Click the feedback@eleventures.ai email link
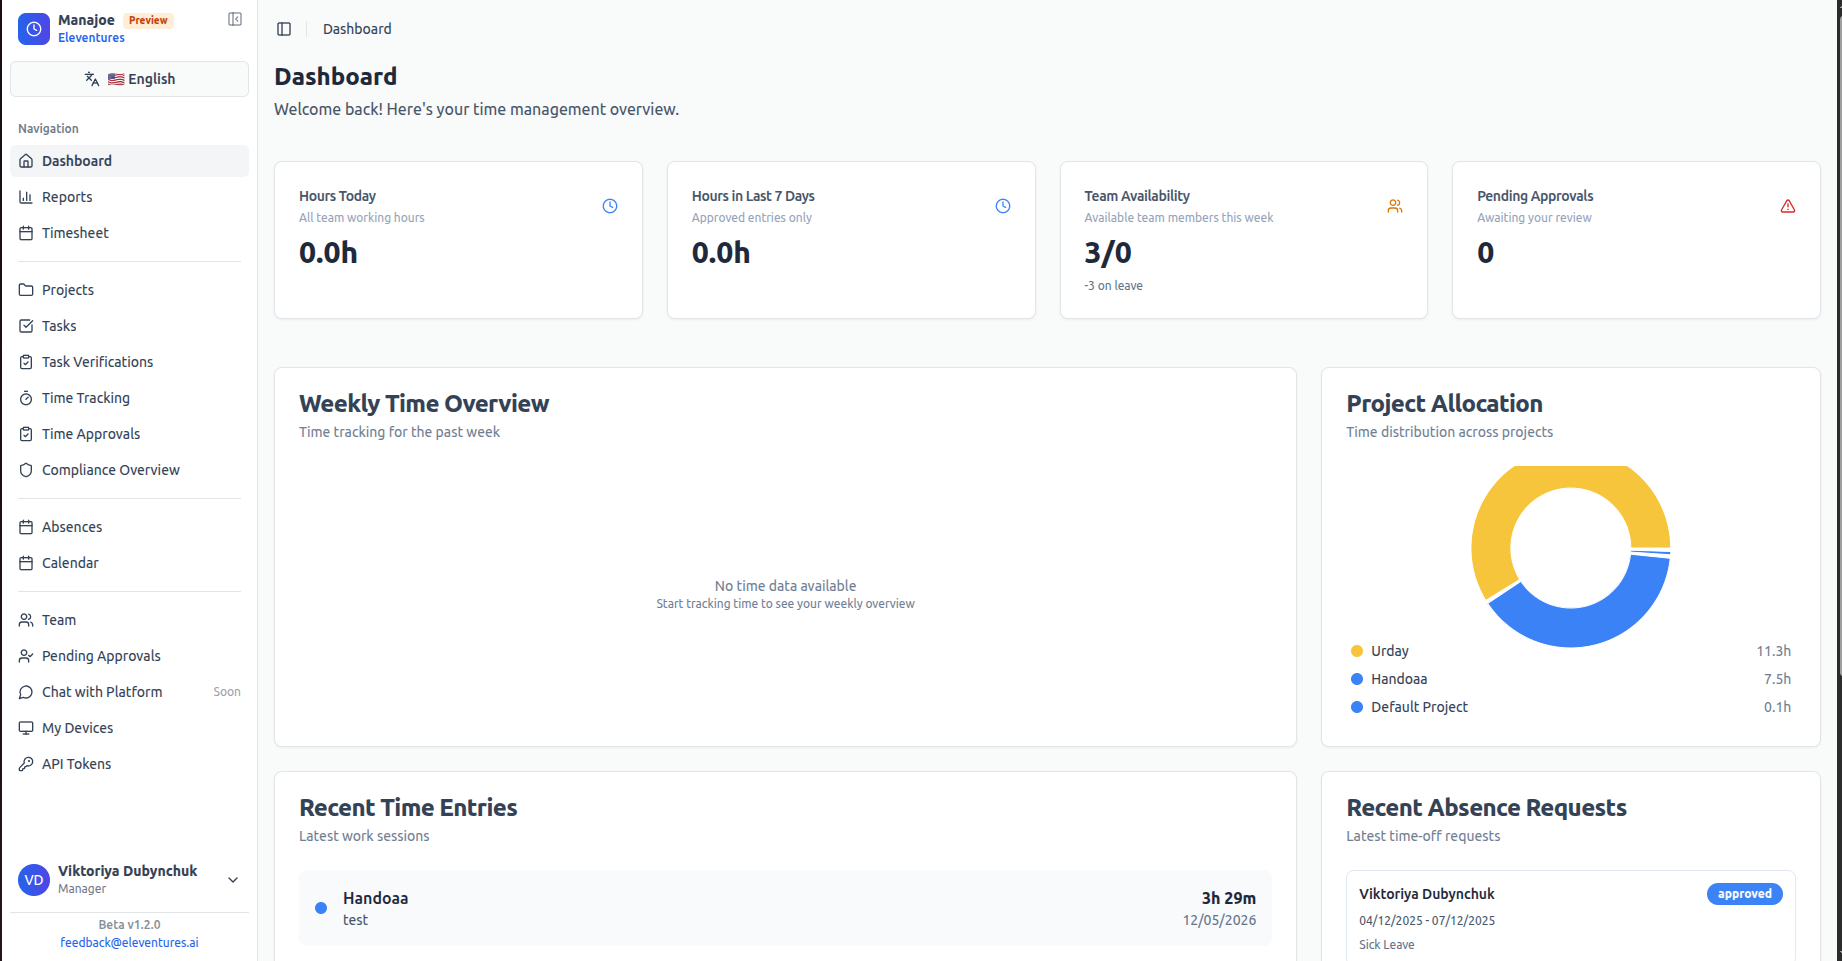Viewport: 1842px width, 961px height. click(129, 942)
